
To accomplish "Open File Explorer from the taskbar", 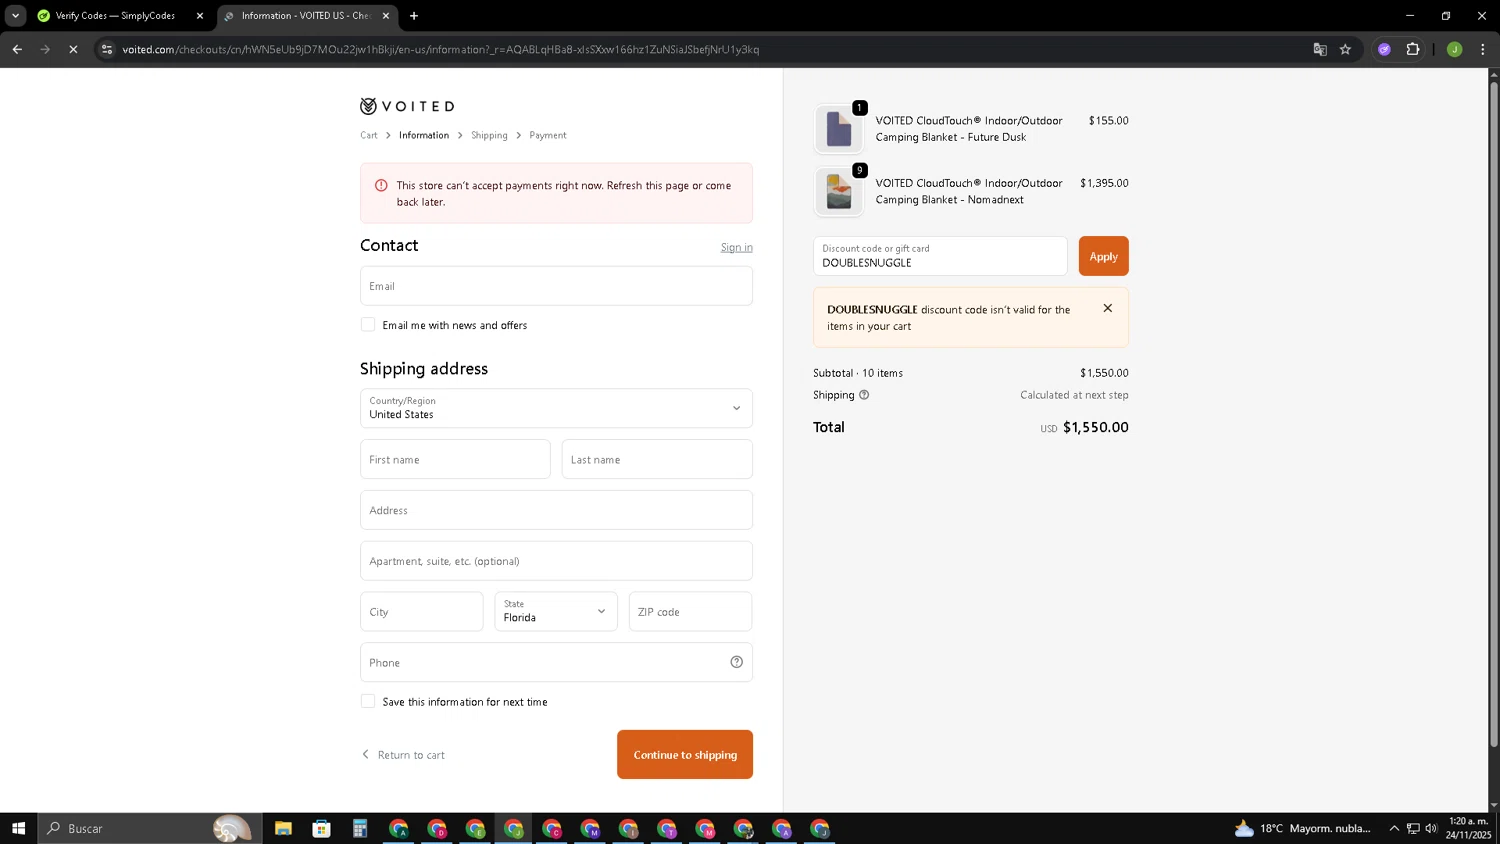I will coord(283,828).
